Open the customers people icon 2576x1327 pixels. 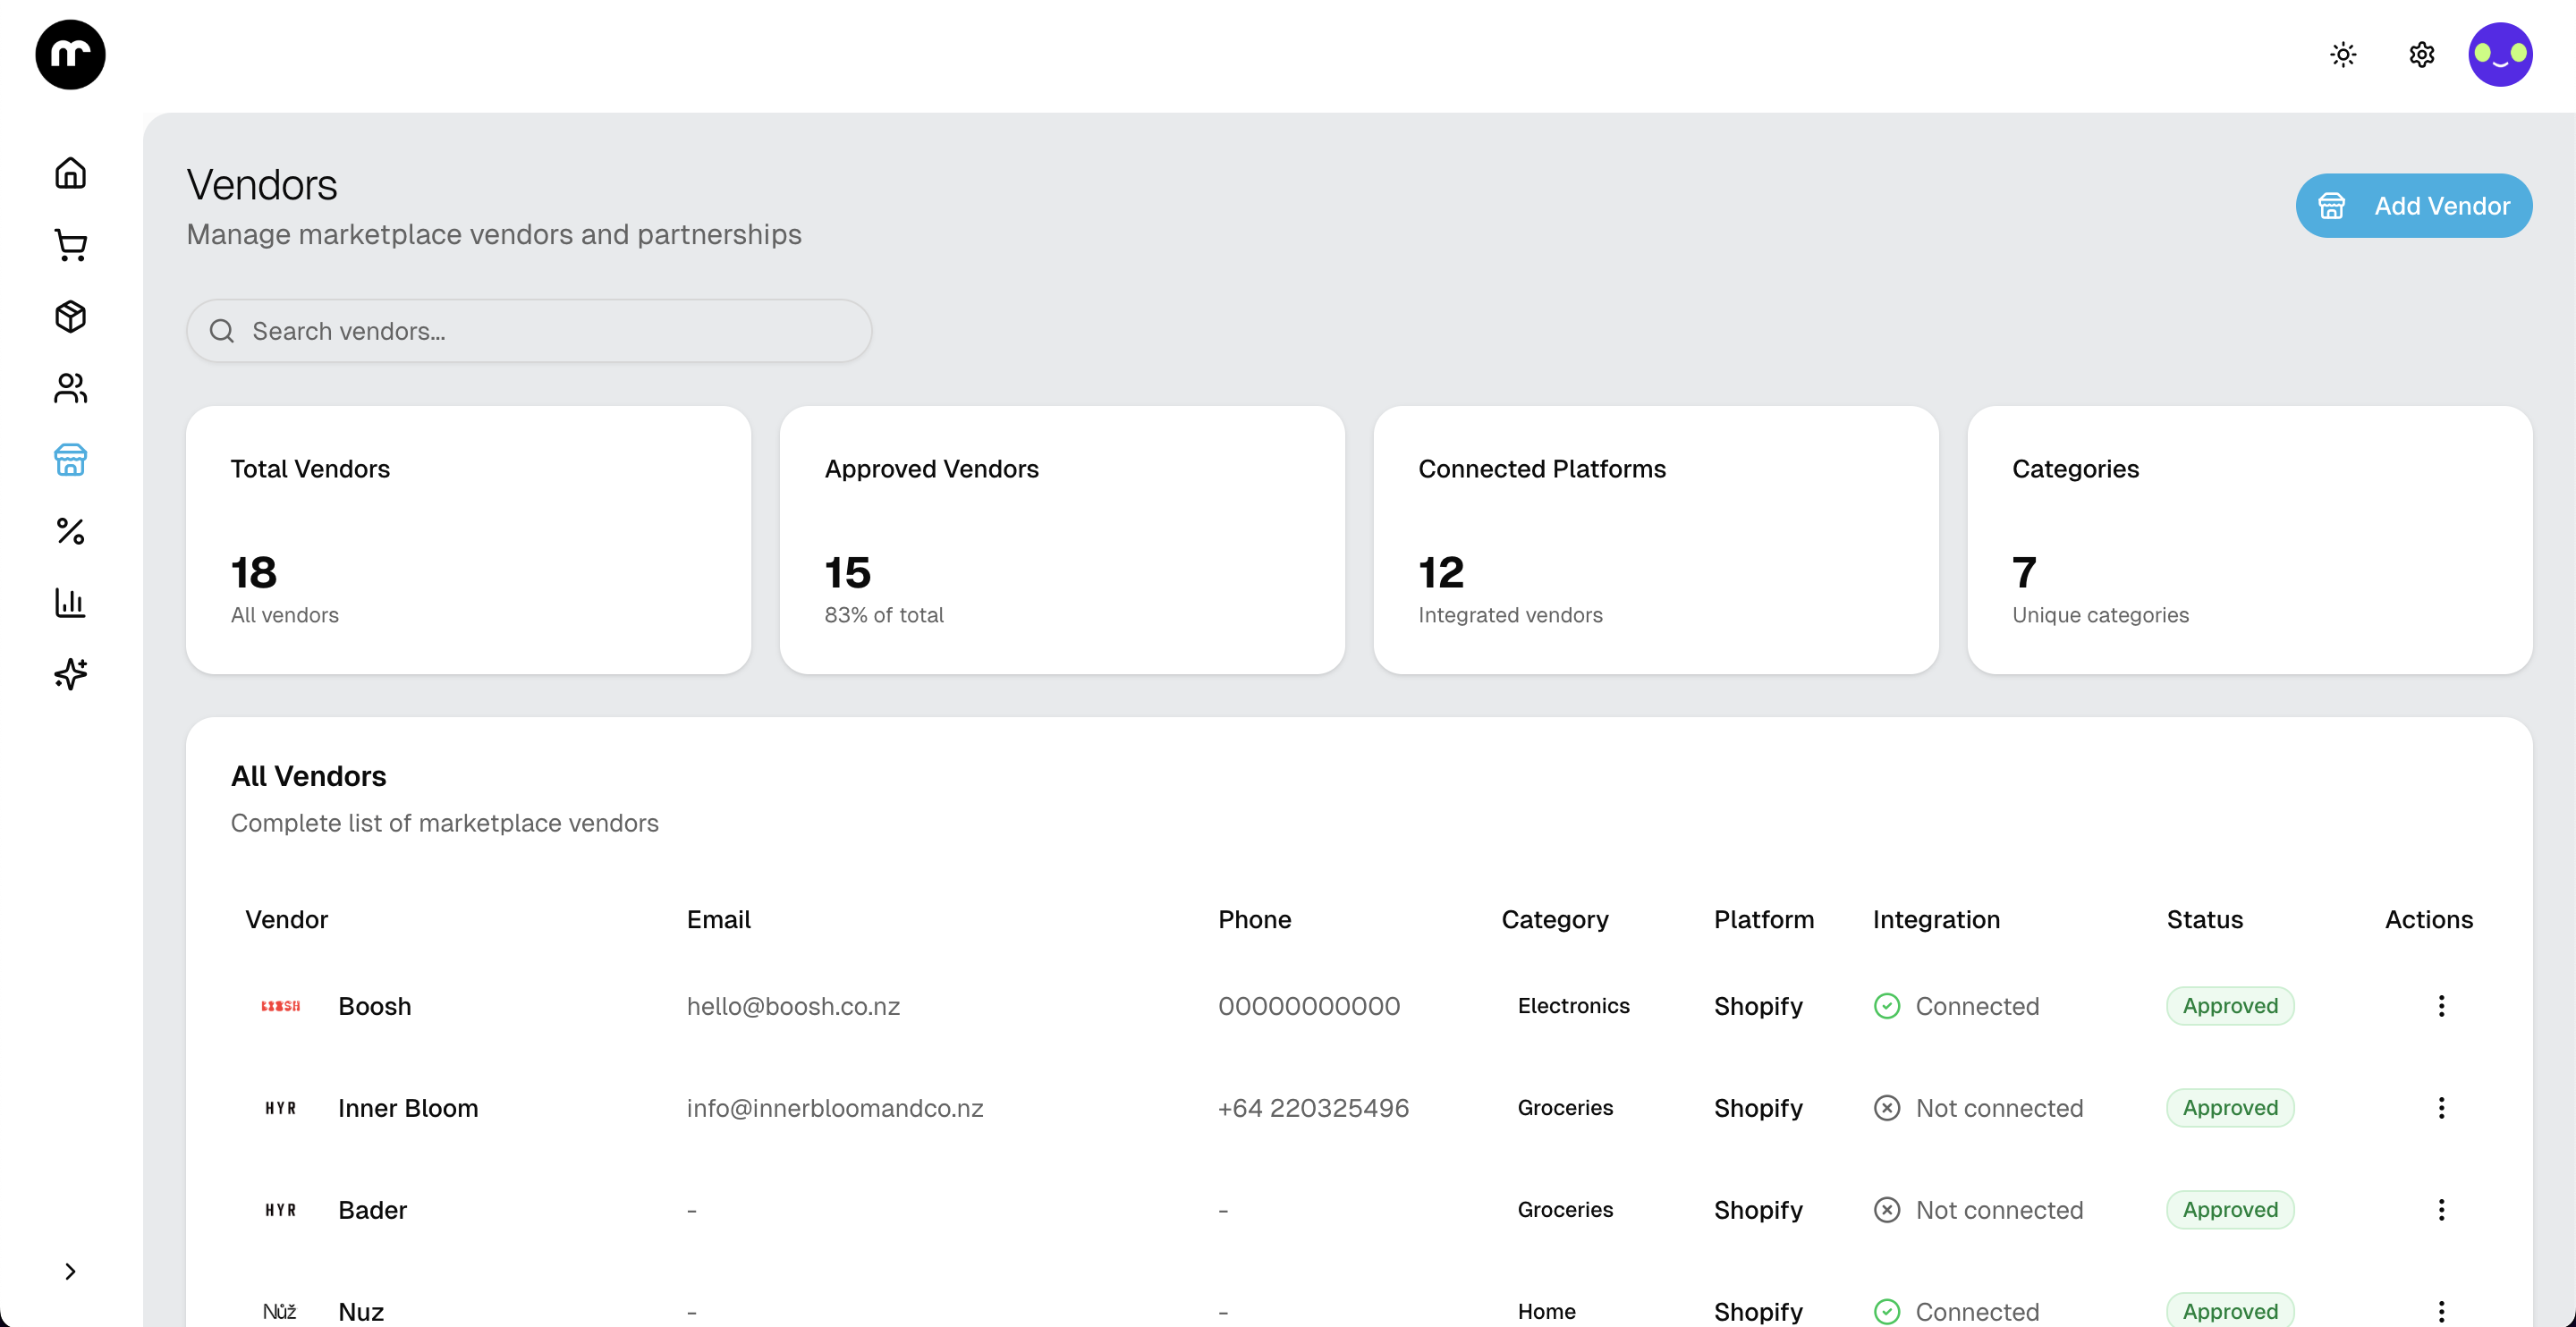pos(70,388)
